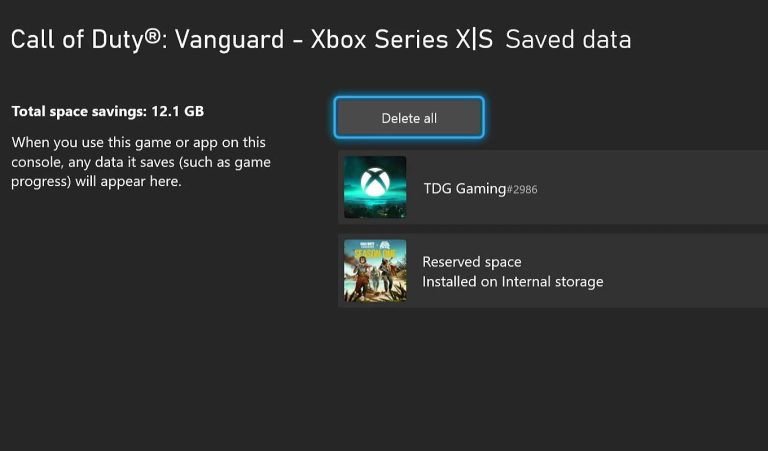Click the Call of Duty words in title
The image size is (768, 451).
77,40
